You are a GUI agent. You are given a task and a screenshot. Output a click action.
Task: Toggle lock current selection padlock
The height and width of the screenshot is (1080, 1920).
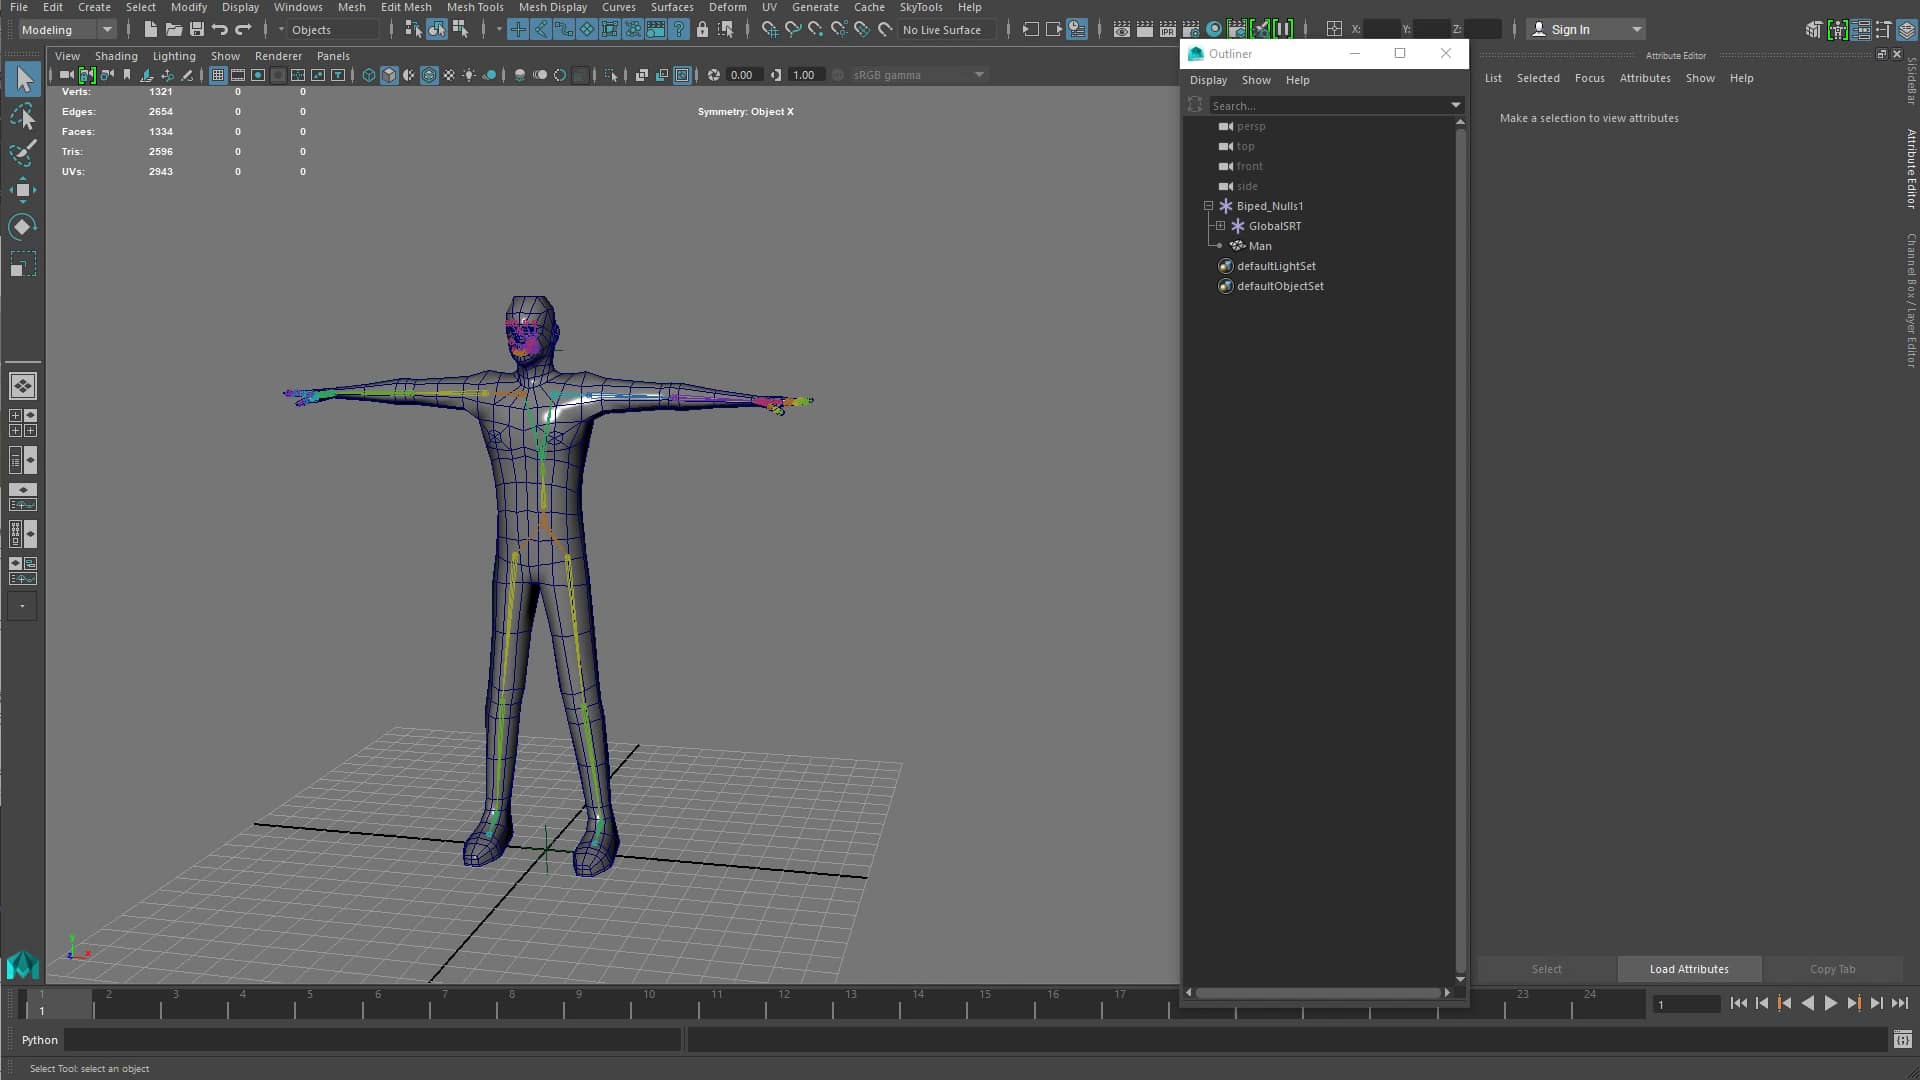pyautogui.click(x=702, y=29)
